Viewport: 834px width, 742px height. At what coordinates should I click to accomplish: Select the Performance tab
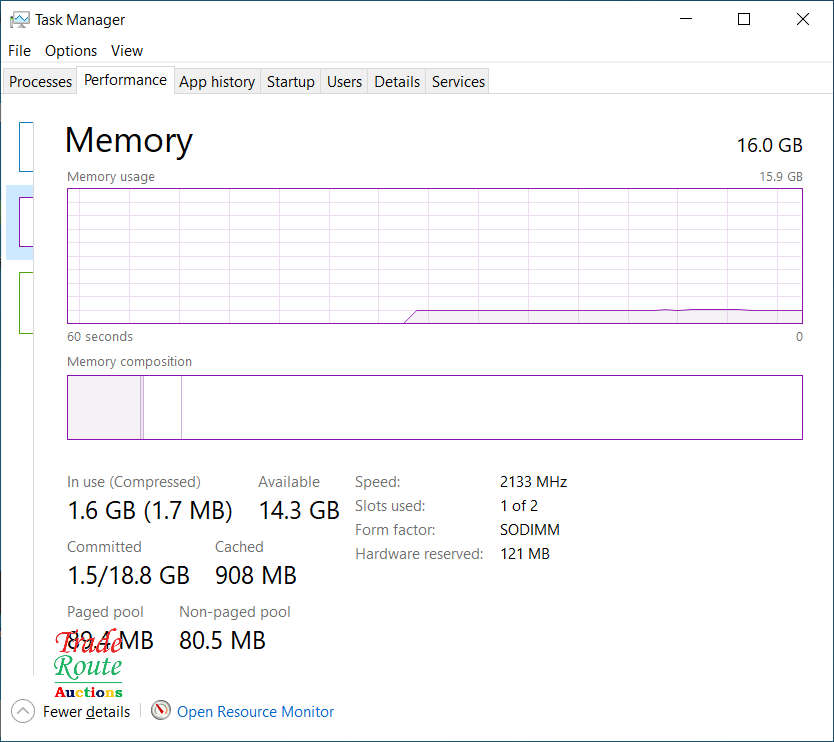125,80
